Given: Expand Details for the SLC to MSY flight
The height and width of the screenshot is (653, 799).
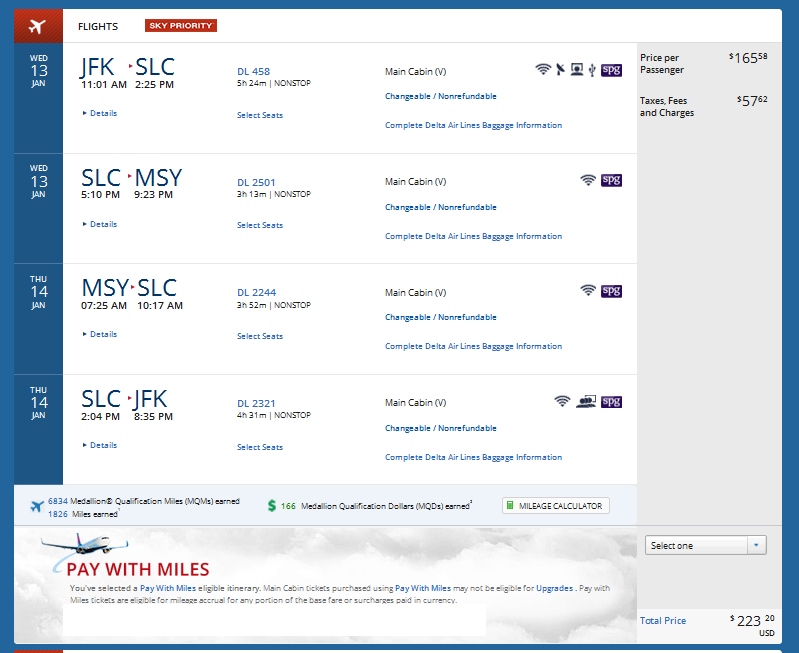Looking at the screenshot, I should pos(102,224).
